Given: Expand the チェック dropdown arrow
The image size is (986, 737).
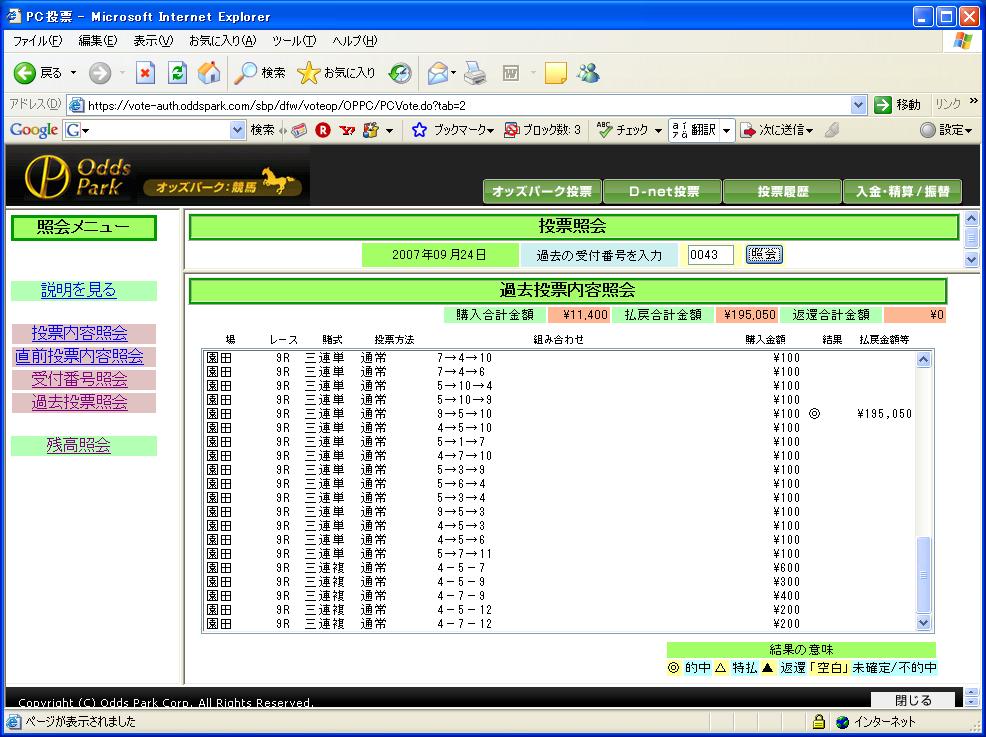Looking at the screenshot, I should (x=658, y=131).
